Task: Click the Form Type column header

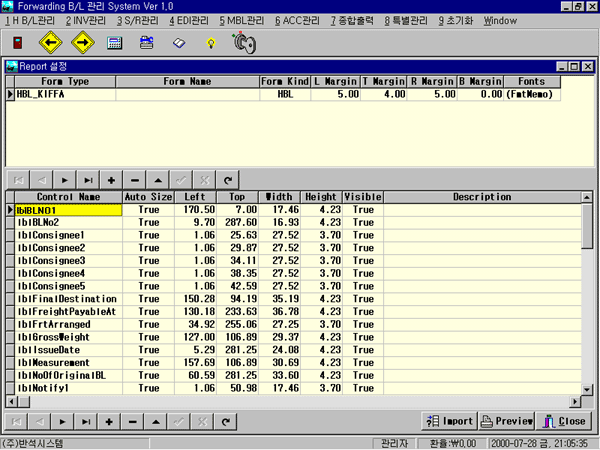Action: pyautogui.click(x=65, y=82)
